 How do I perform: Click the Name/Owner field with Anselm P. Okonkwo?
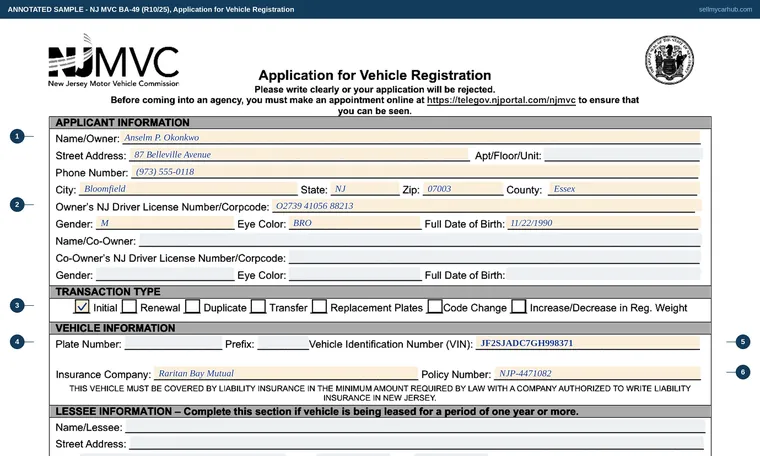point(411,138)
